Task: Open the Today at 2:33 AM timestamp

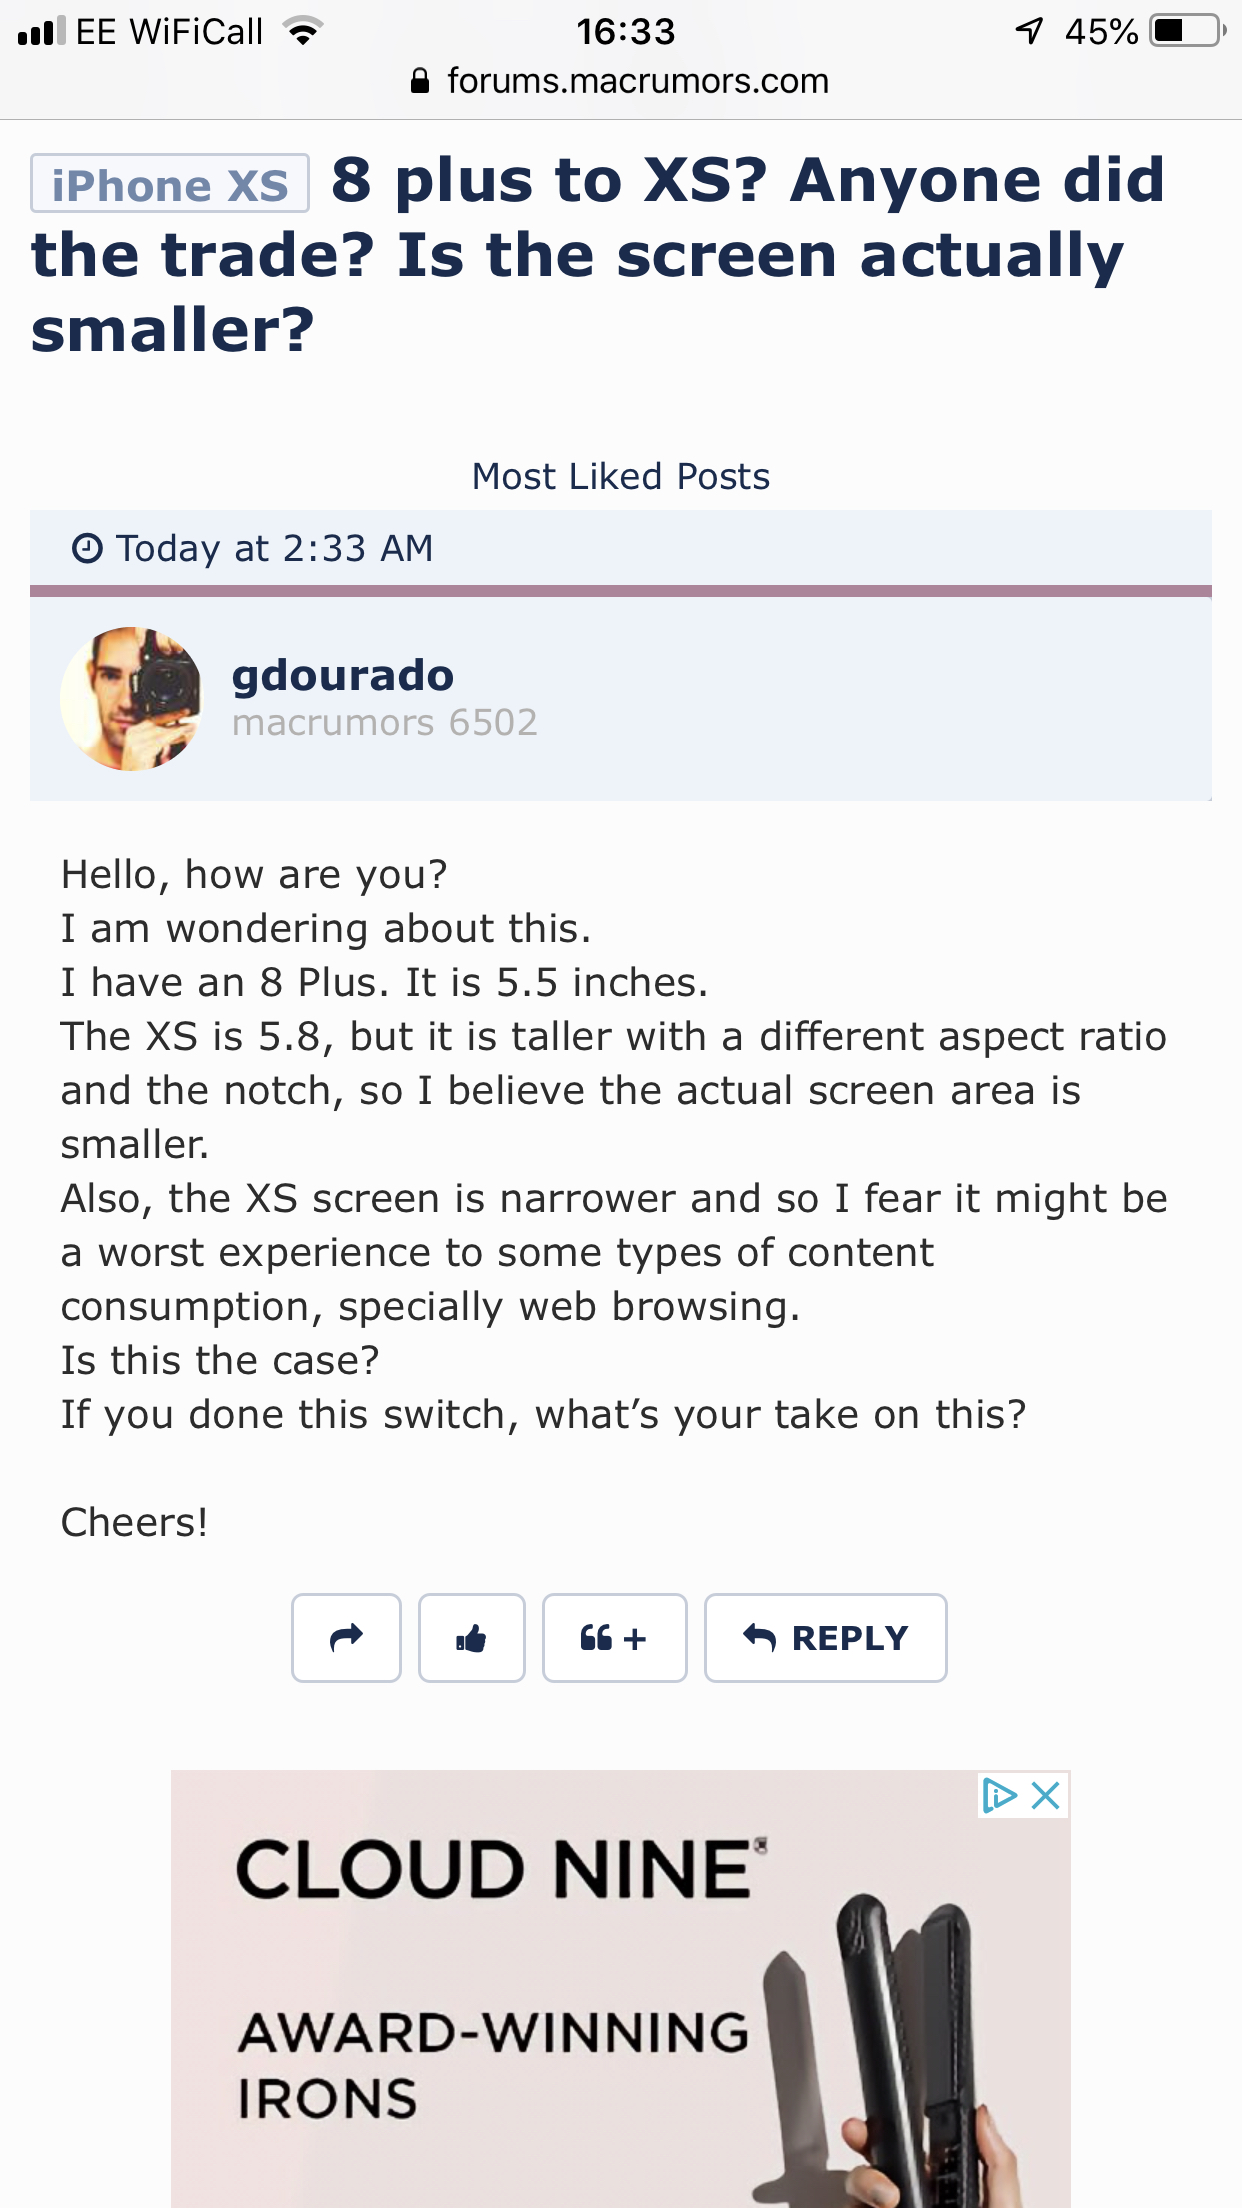Action: click(x=275, y=549)
